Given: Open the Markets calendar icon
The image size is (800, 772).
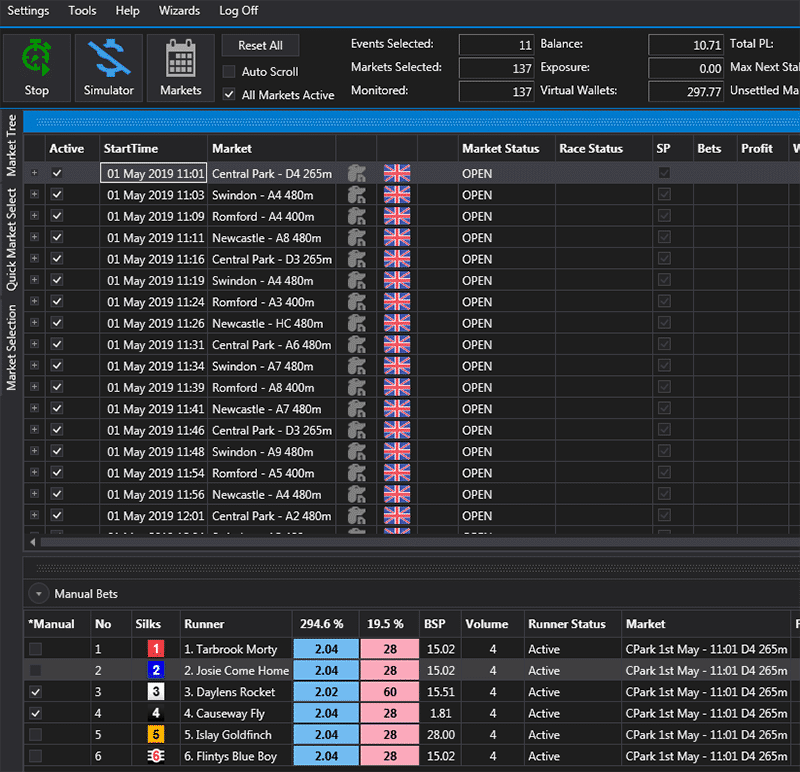Looking at the screenshot, I should coord(181,68).
